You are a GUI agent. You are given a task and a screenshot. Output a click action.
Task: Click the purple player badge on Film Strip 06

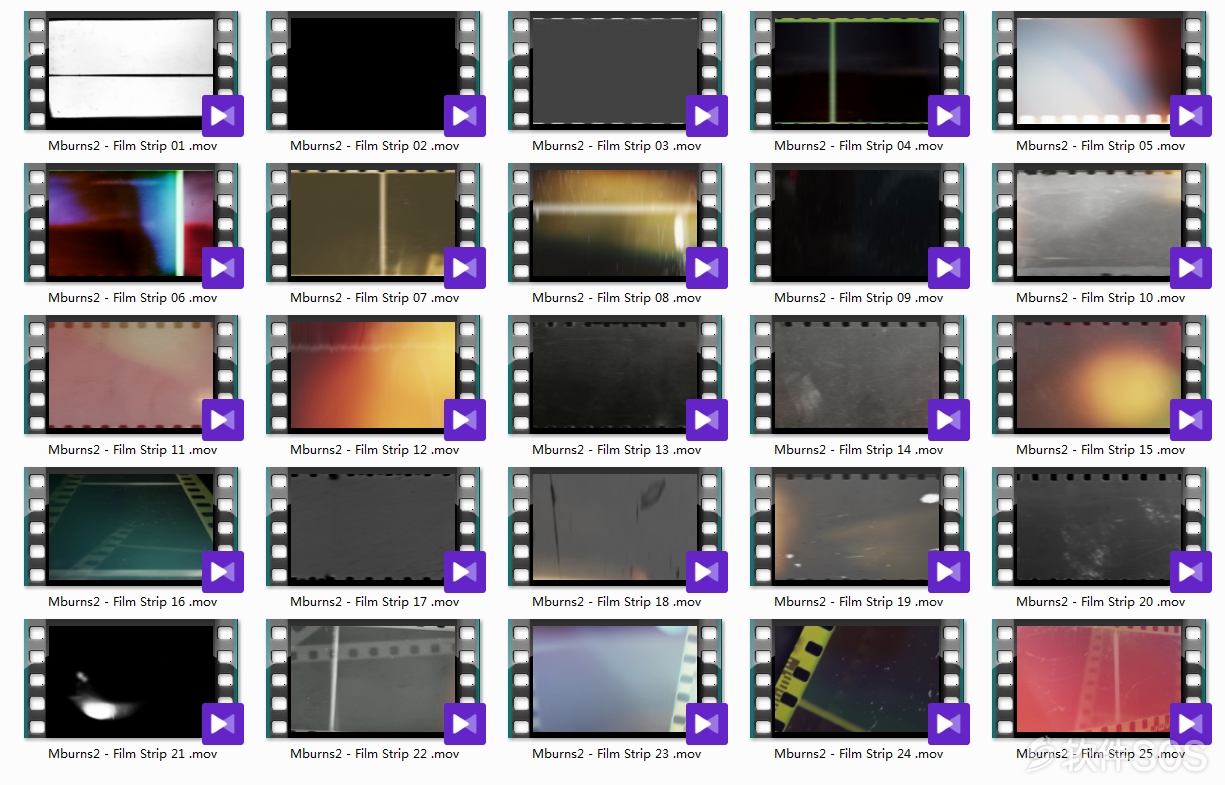coord(223,268)
